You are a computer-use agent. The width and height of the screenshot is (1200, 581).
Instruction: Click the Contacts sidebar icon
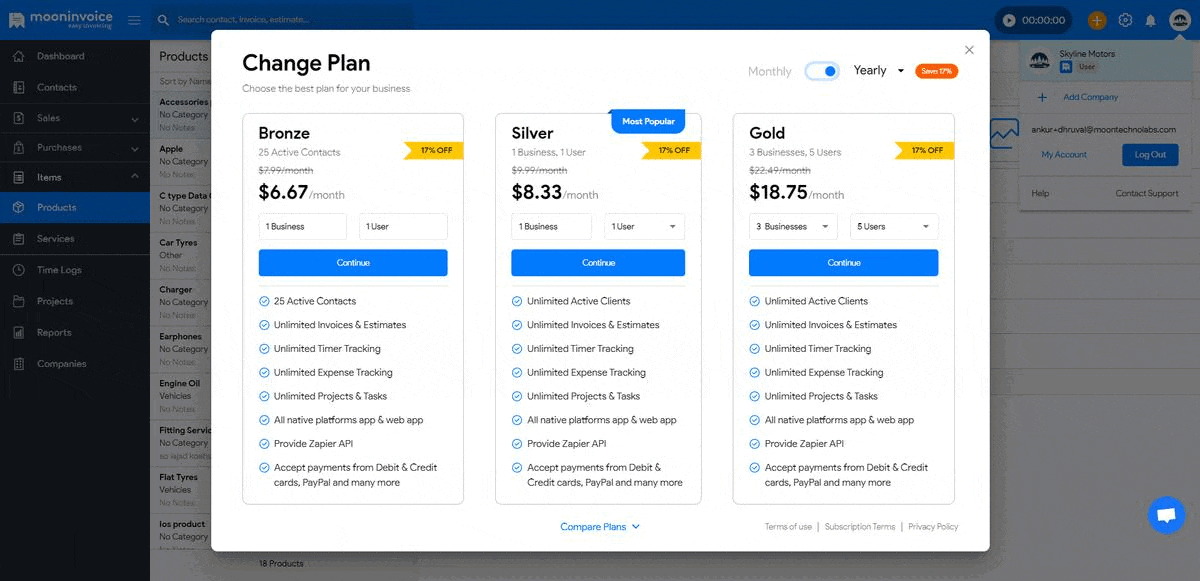(x=18, y=87)
